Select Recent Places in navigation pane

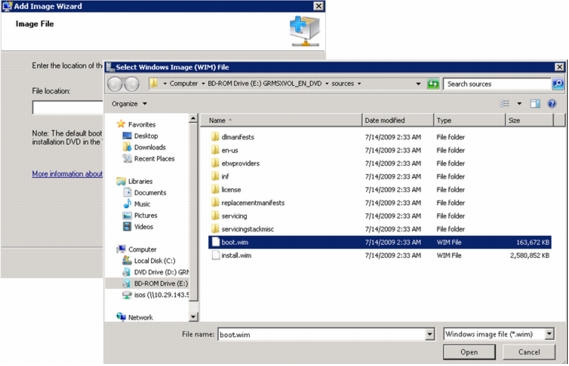[149, 159]
